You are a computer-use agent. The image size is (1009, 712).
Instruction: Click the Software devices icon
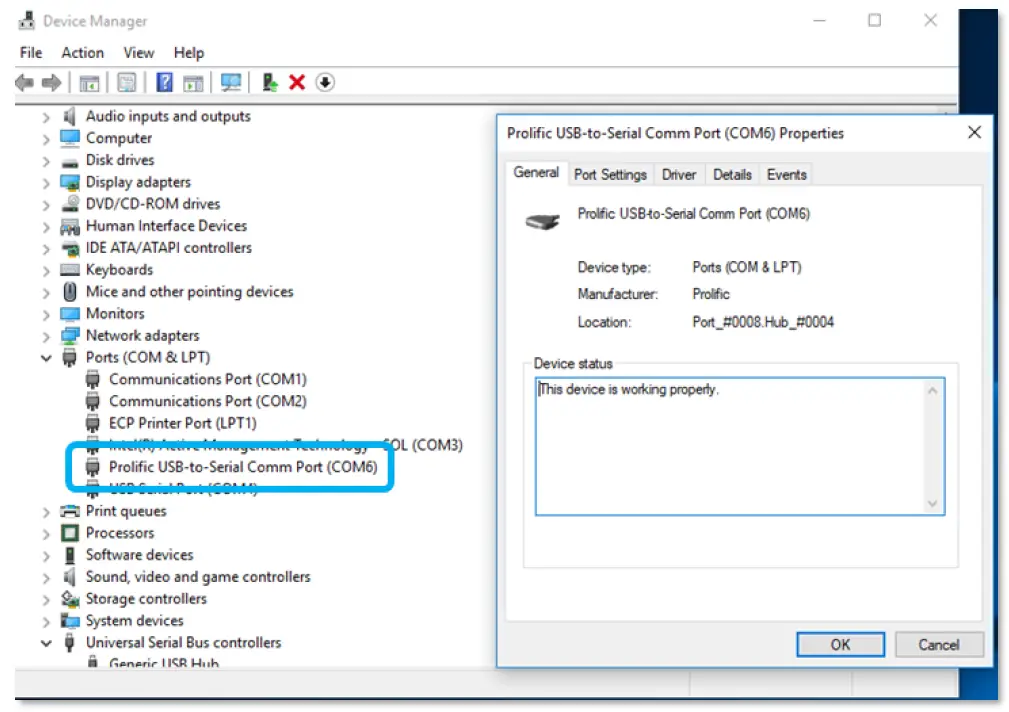click(x=69, y=555)
